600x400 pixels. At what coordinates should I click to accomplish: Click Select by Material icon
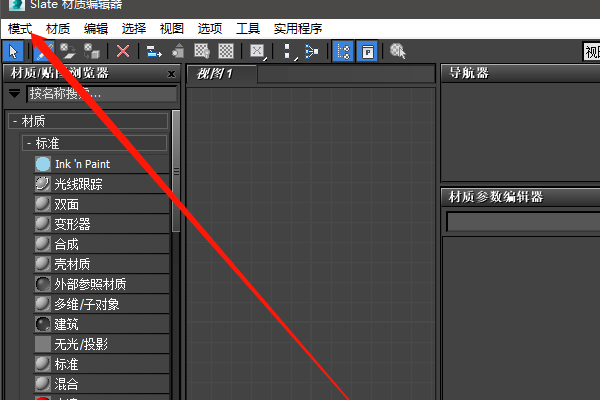click(x=398, y=51)
